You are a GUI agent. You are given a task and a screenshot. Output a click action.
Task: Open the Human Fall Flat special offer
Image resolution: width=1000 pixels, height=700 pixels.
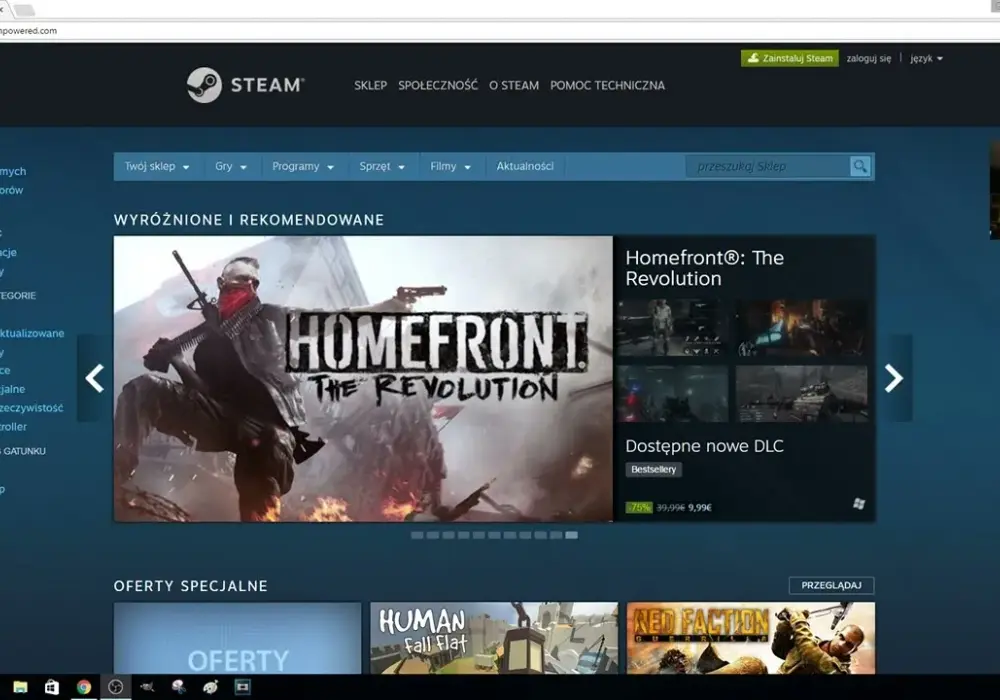point(494,638)
